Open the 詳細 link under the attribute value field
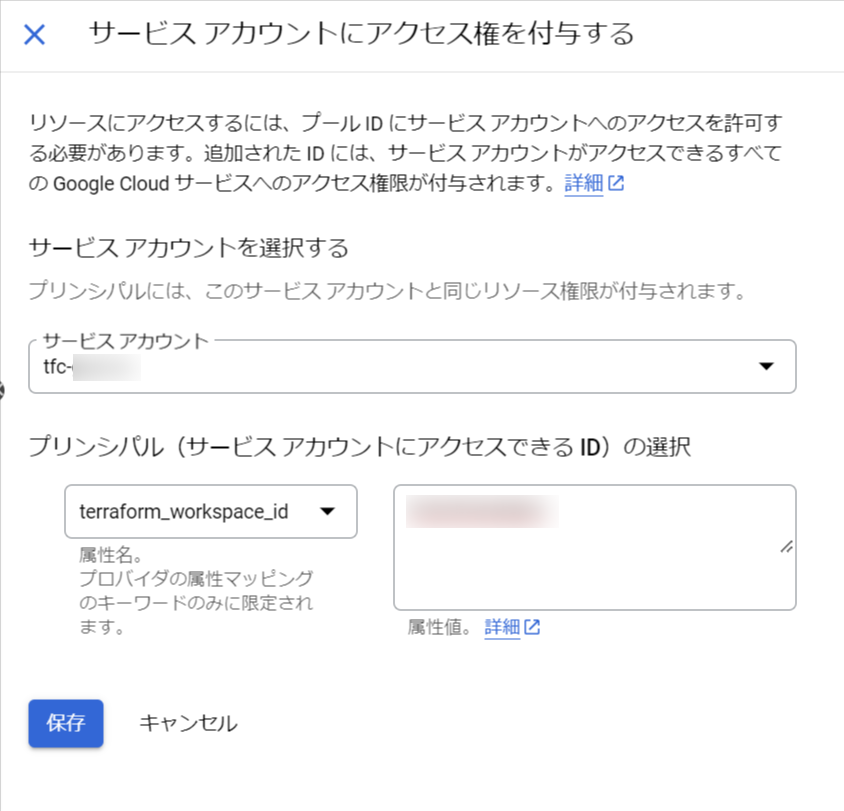 (504, 627)
